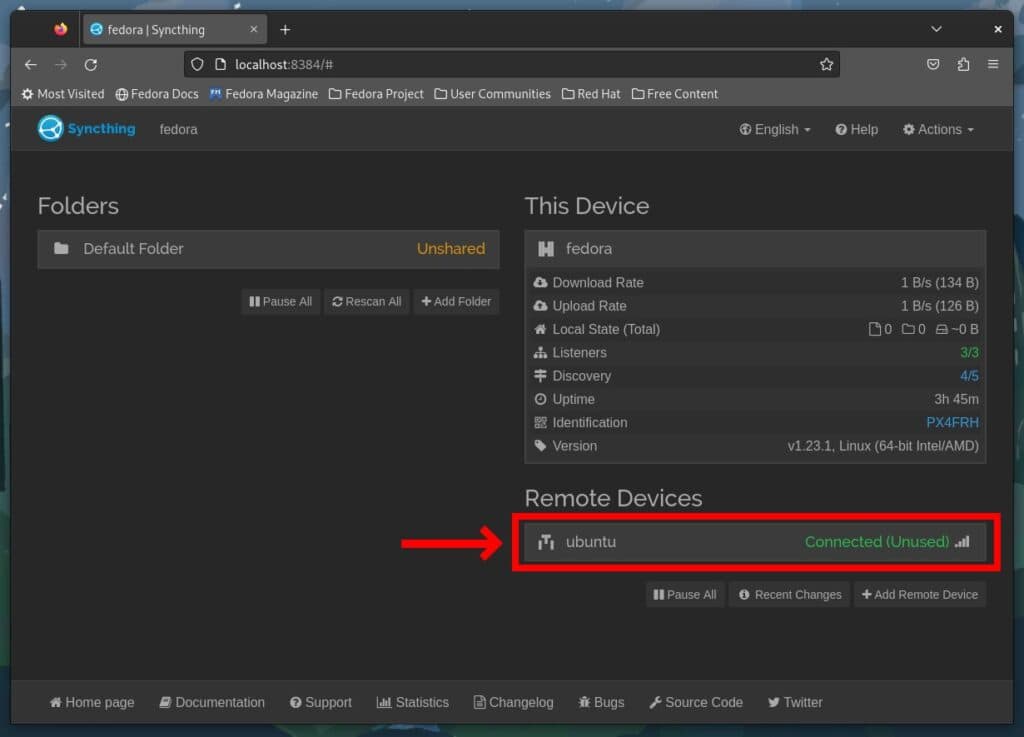Screen dimensions: 1024x737
Task: Open the Changelog footer link
Action: tap(513, 702)
